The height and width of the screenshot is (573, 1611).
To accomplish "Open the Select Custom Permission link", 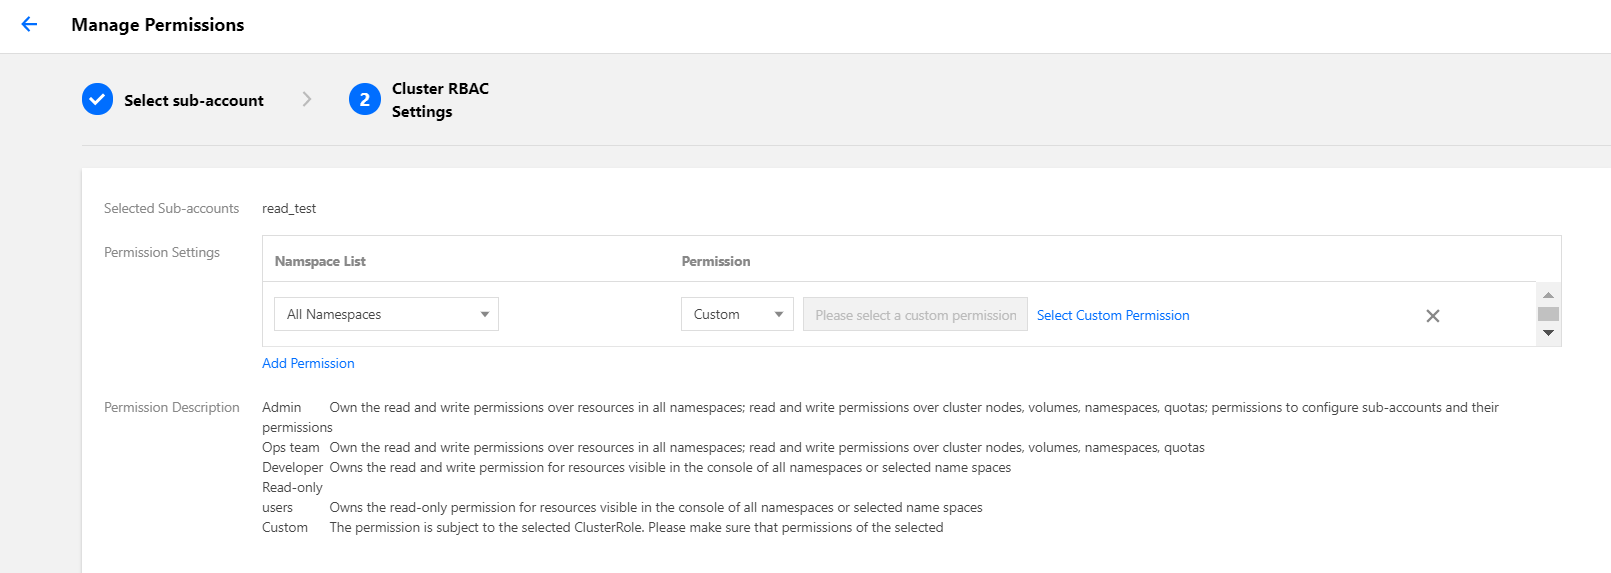I will point(1113,315).
